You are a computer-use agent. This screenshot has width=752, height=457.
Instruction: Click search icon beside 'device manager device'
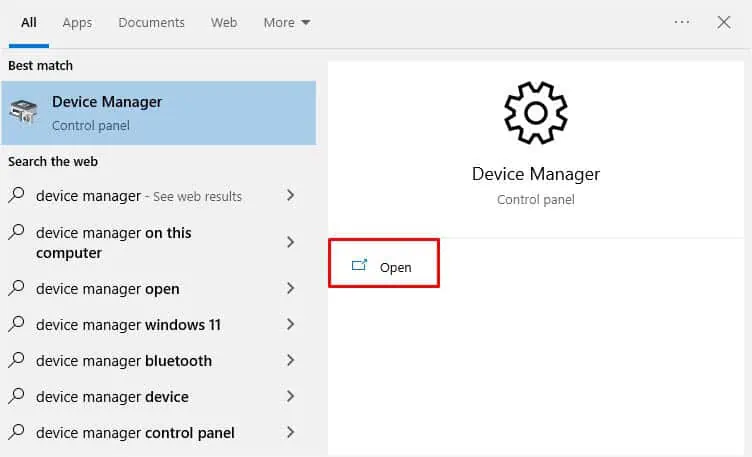coord(16,396)
